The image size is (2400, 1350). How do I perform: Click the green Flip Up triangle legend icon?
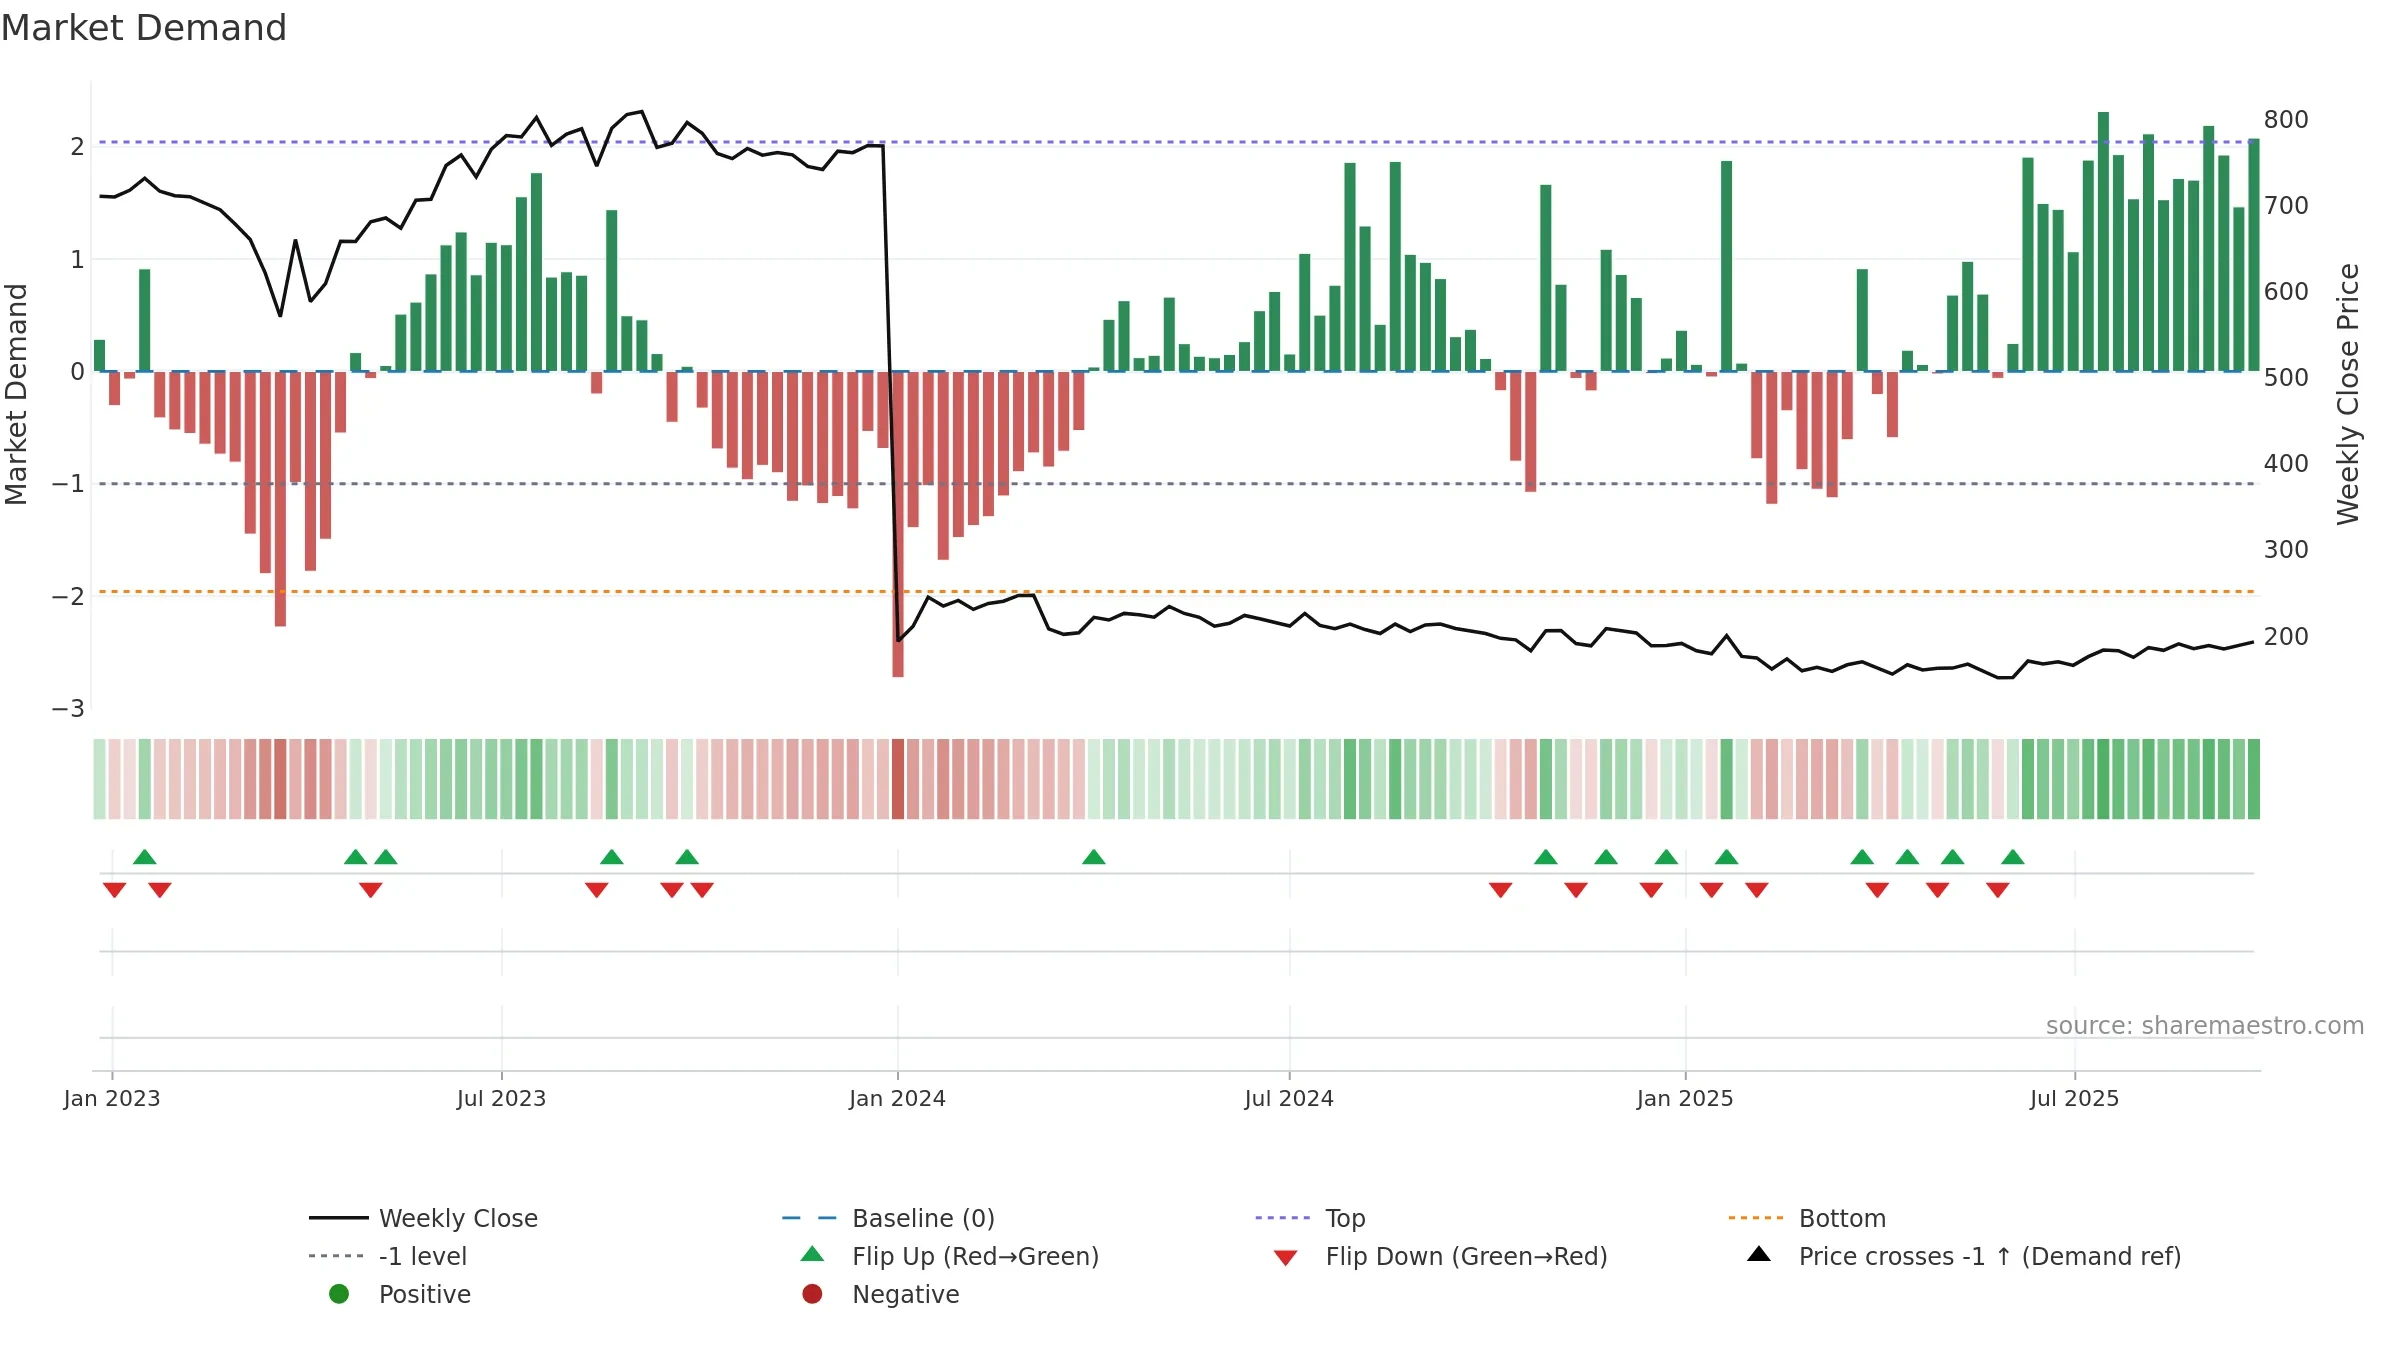coord(812,1254)
